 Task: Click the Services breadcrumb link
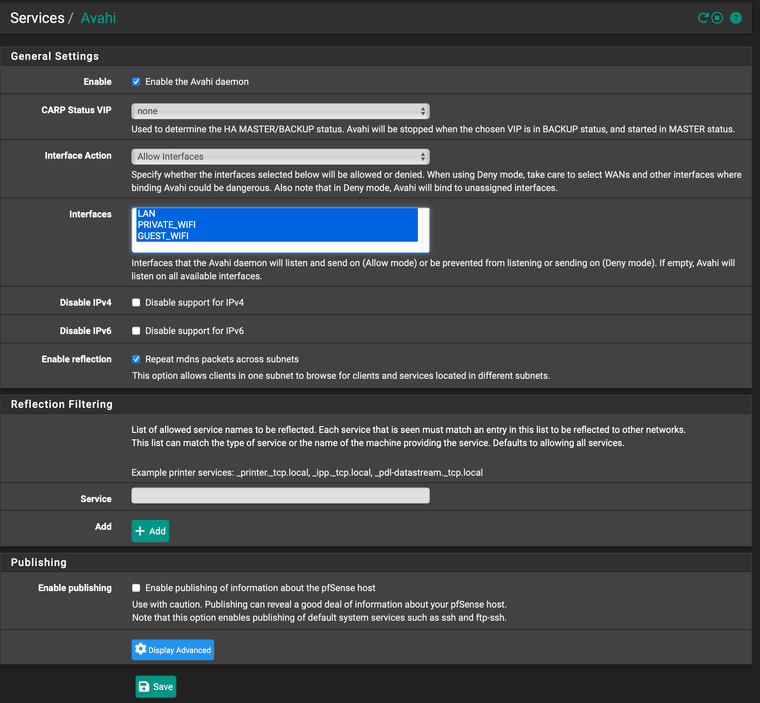37,18
